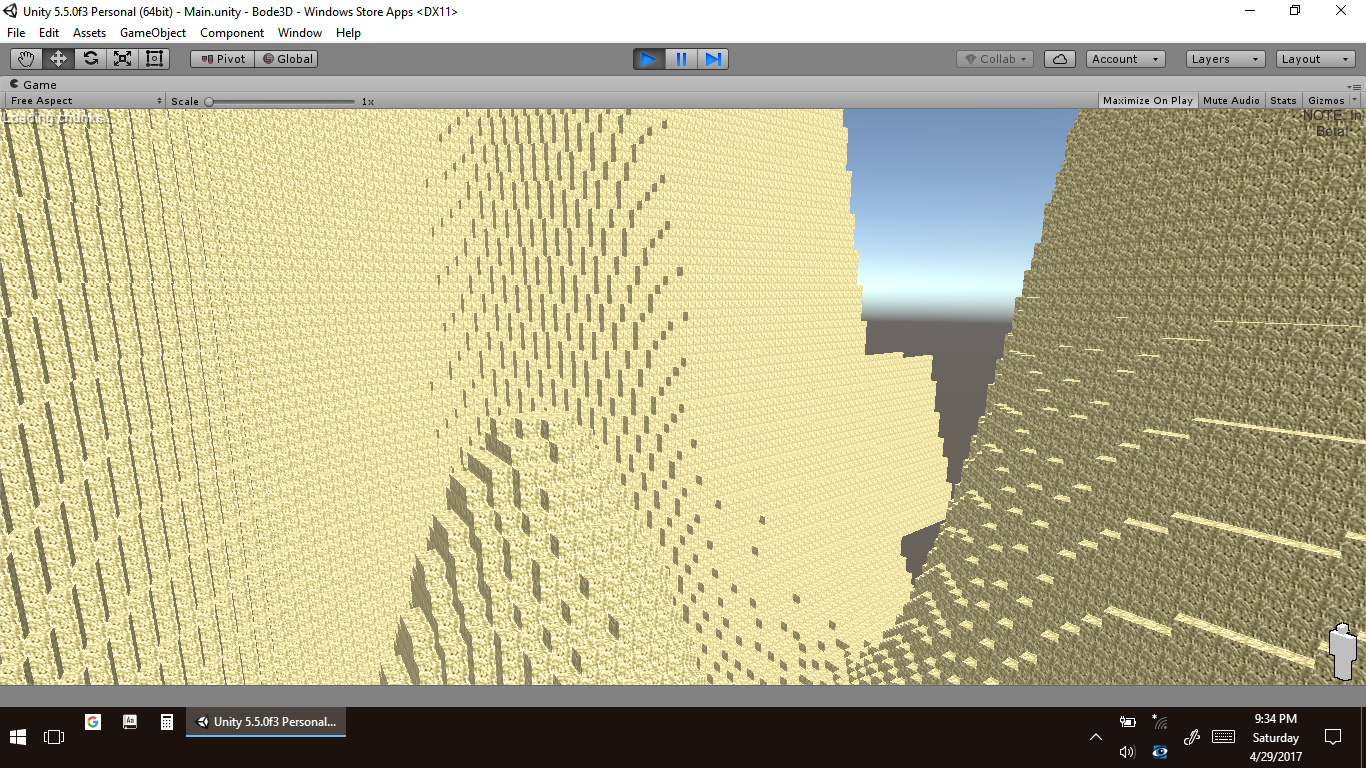The height and width of the screenshot is (768, 1366).
Task: Stop play mode with Play button
Action: [x=648, y=59]
